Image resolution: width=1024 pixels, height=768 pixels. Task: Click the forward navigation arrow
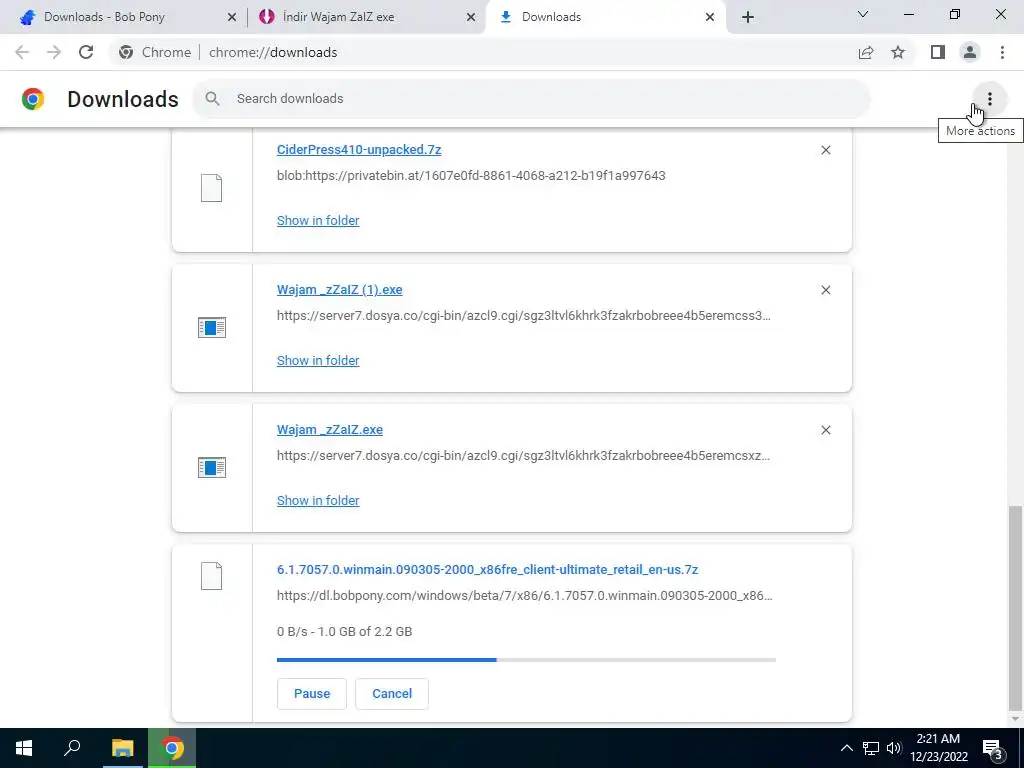pyautogui.click(x=54, y=52)
